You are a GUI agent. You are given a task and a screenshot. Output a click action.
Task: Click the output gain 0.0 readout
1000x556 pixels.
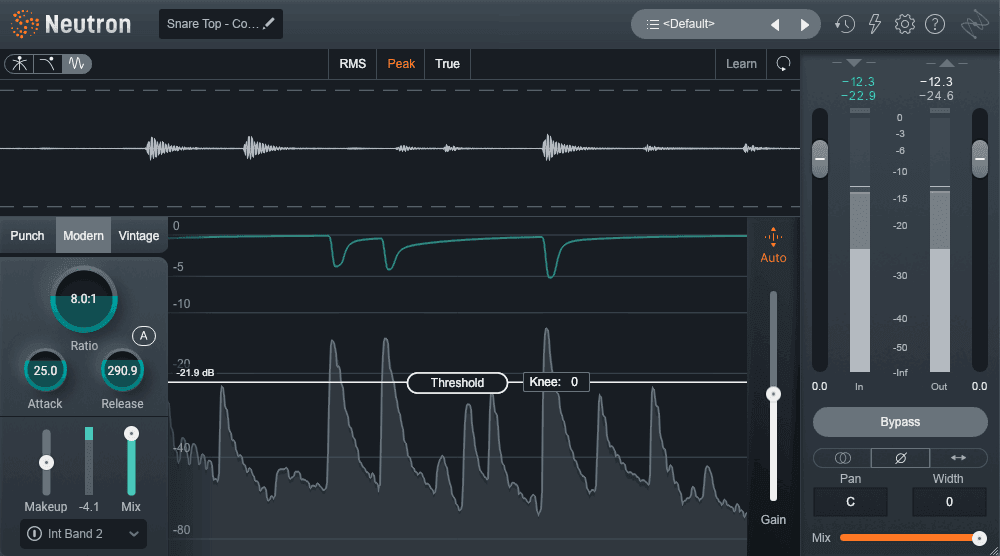(980, 386)
